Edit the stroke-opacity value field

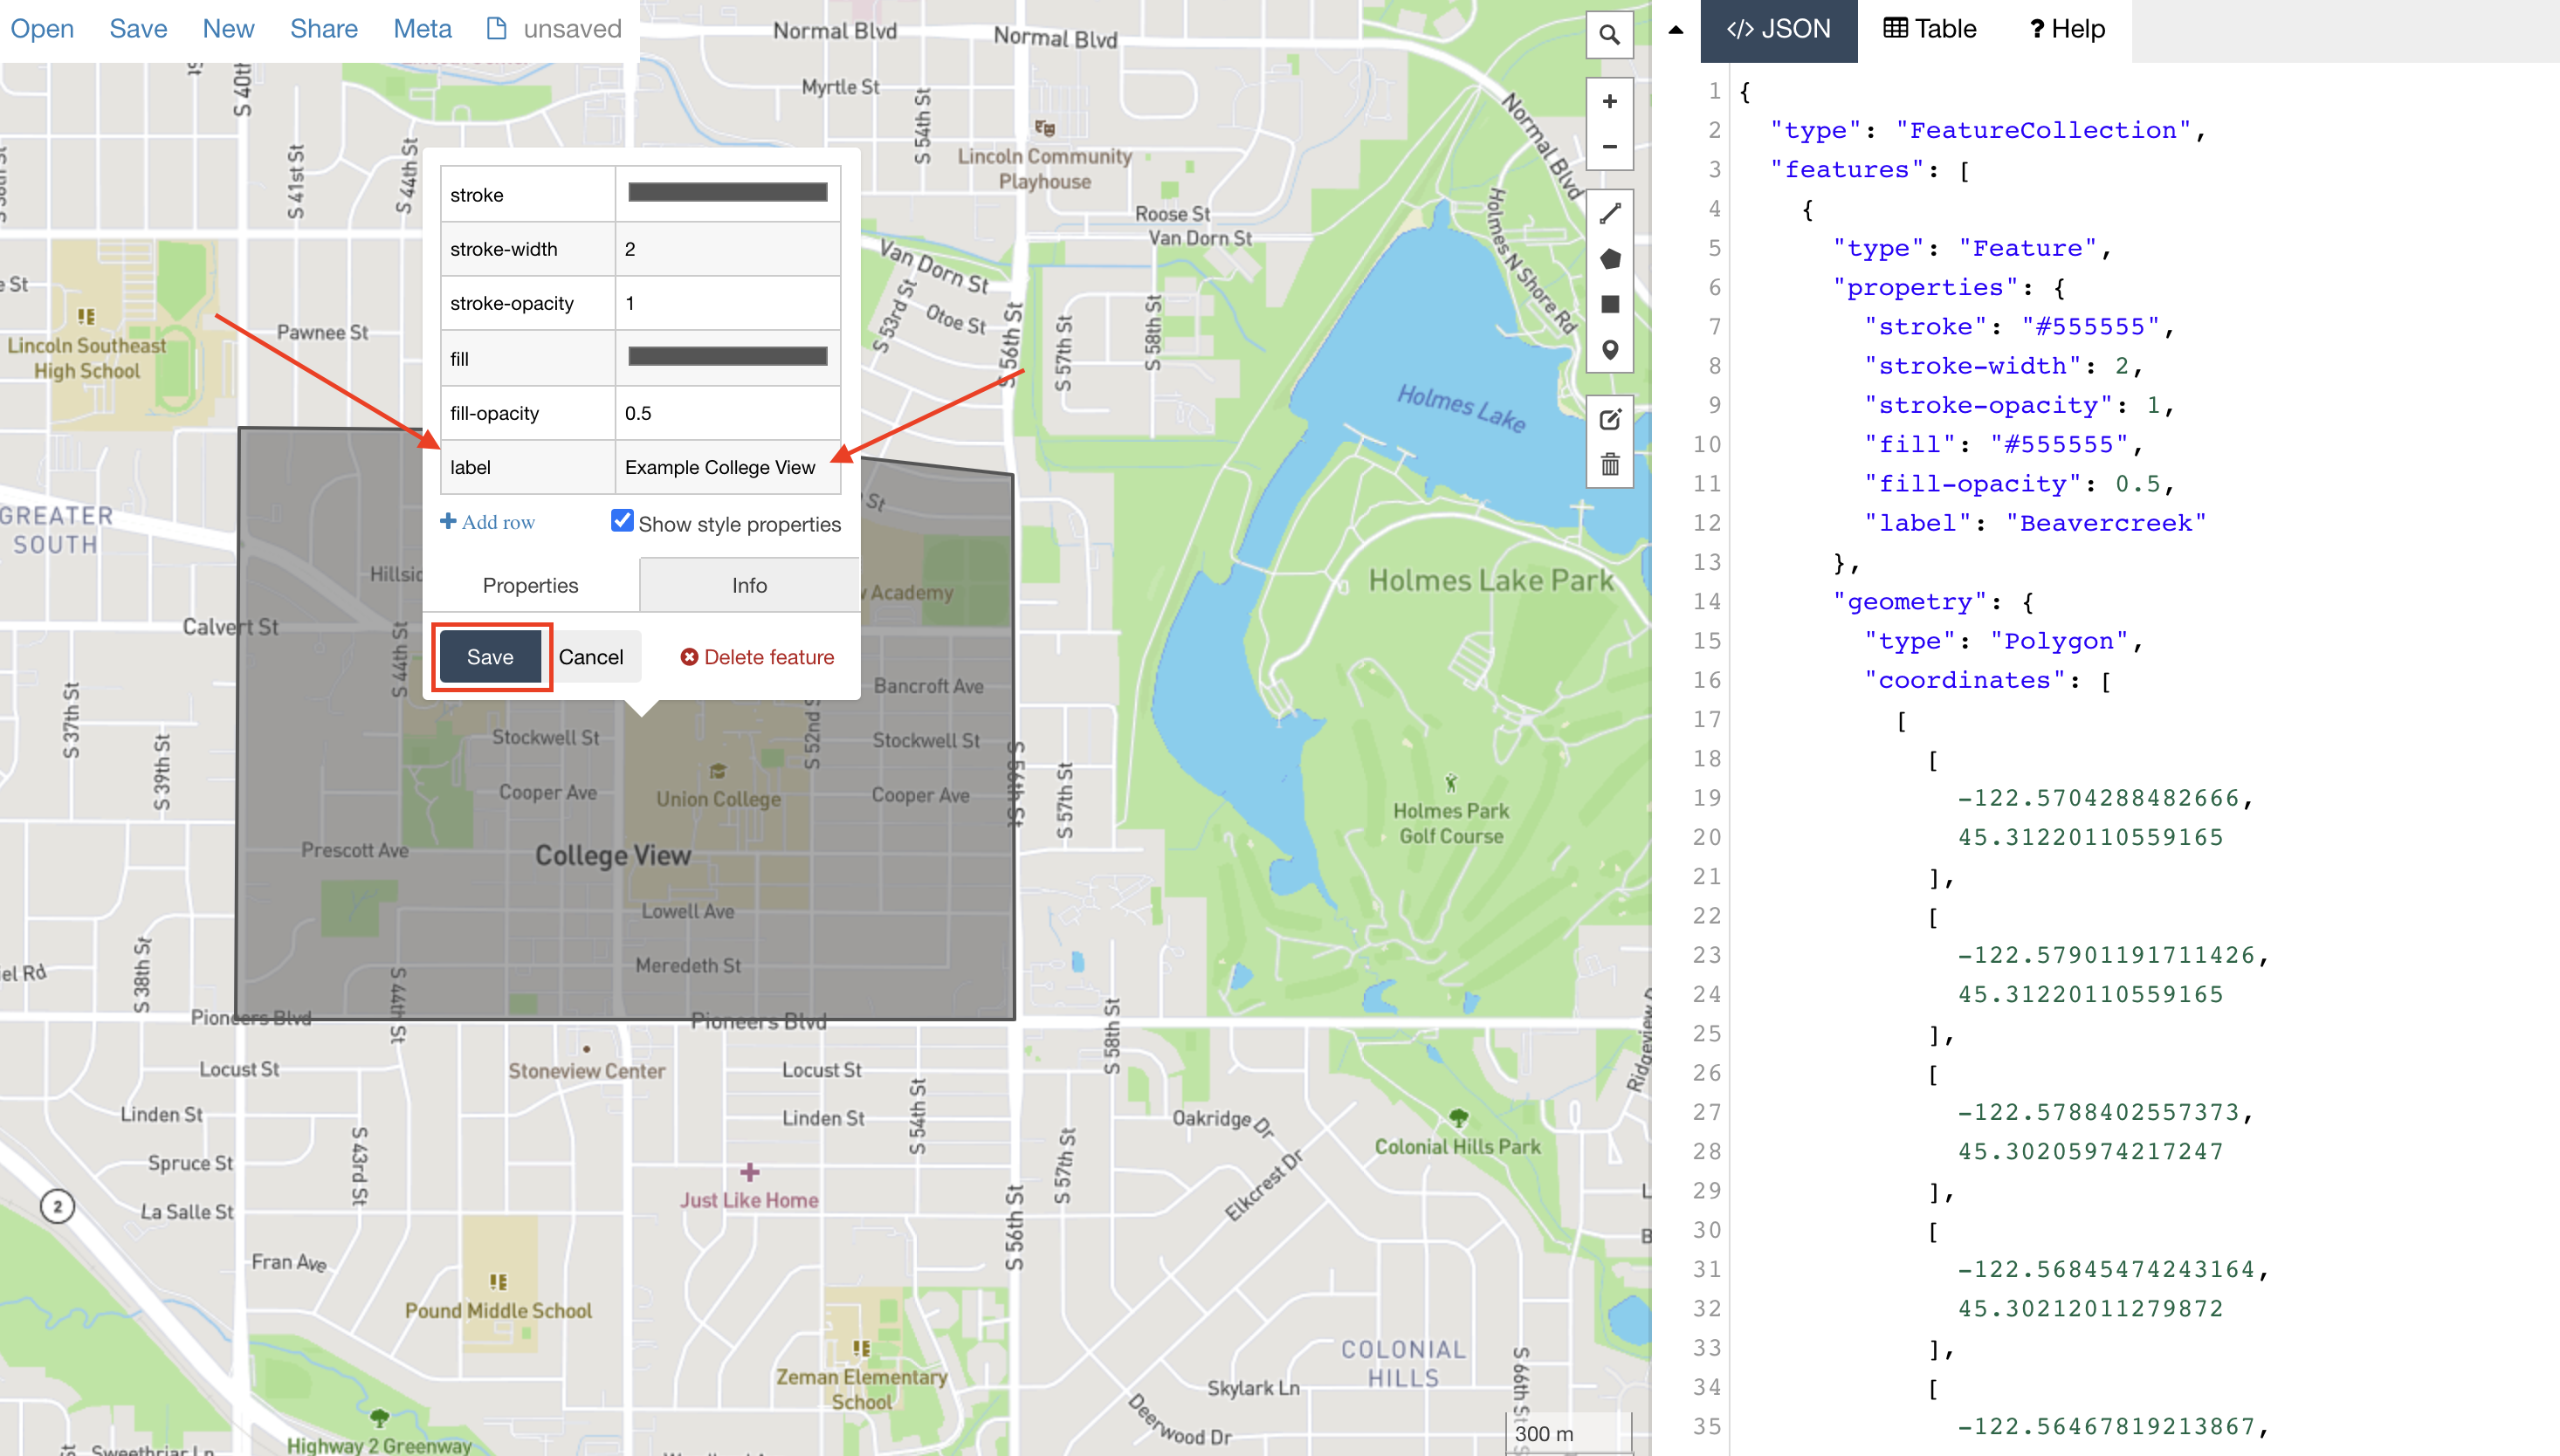point(727,303)
